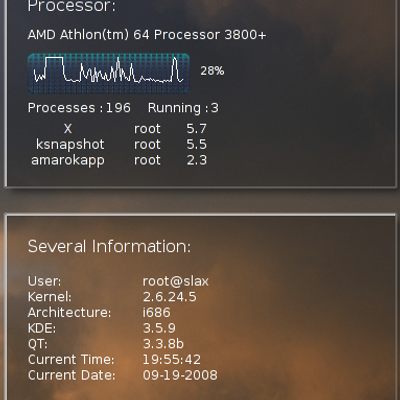This screenshot has height=400, width=400.
Task: Click the Processes : 196 counter
Action: (x=79, y=108)
